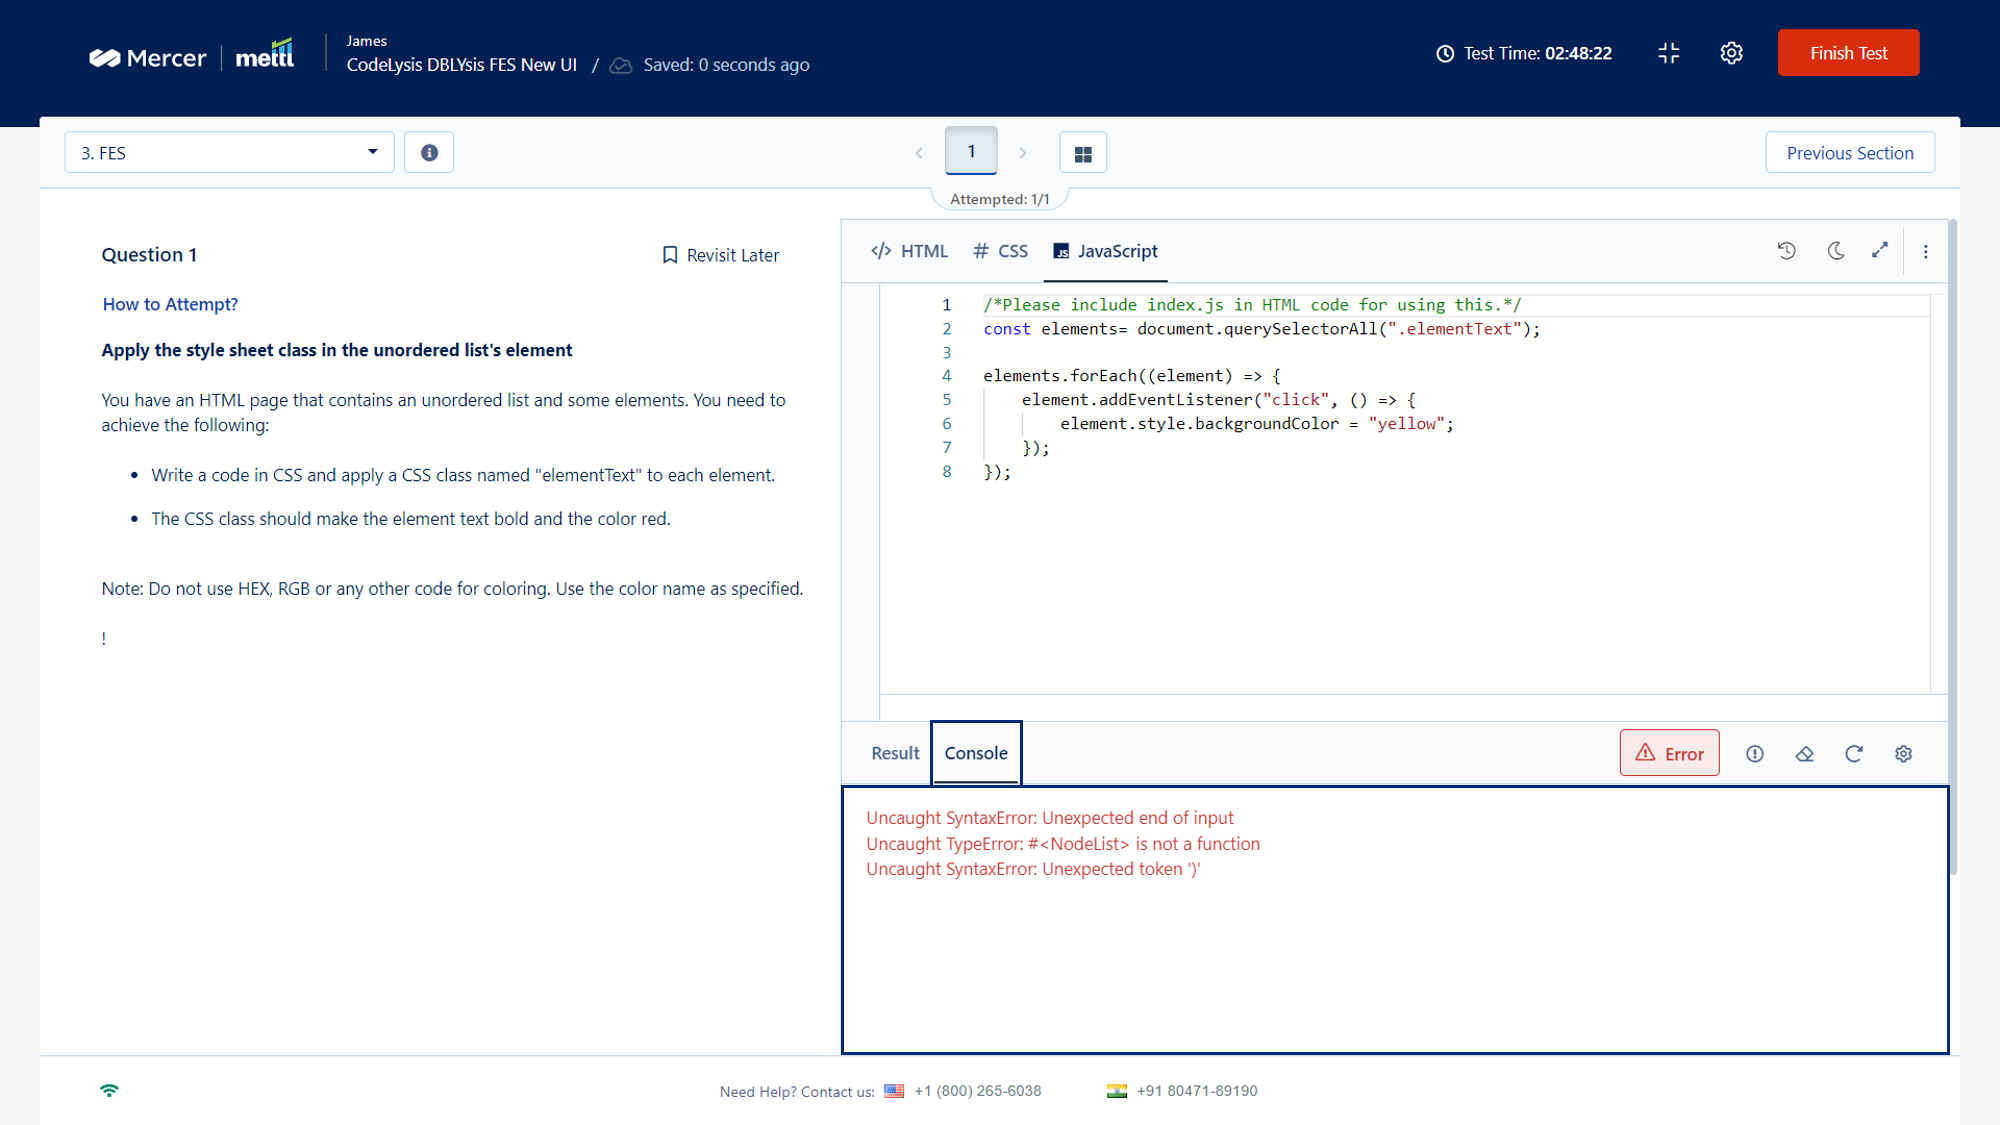Open the editor more options menu

point(1926,252)
